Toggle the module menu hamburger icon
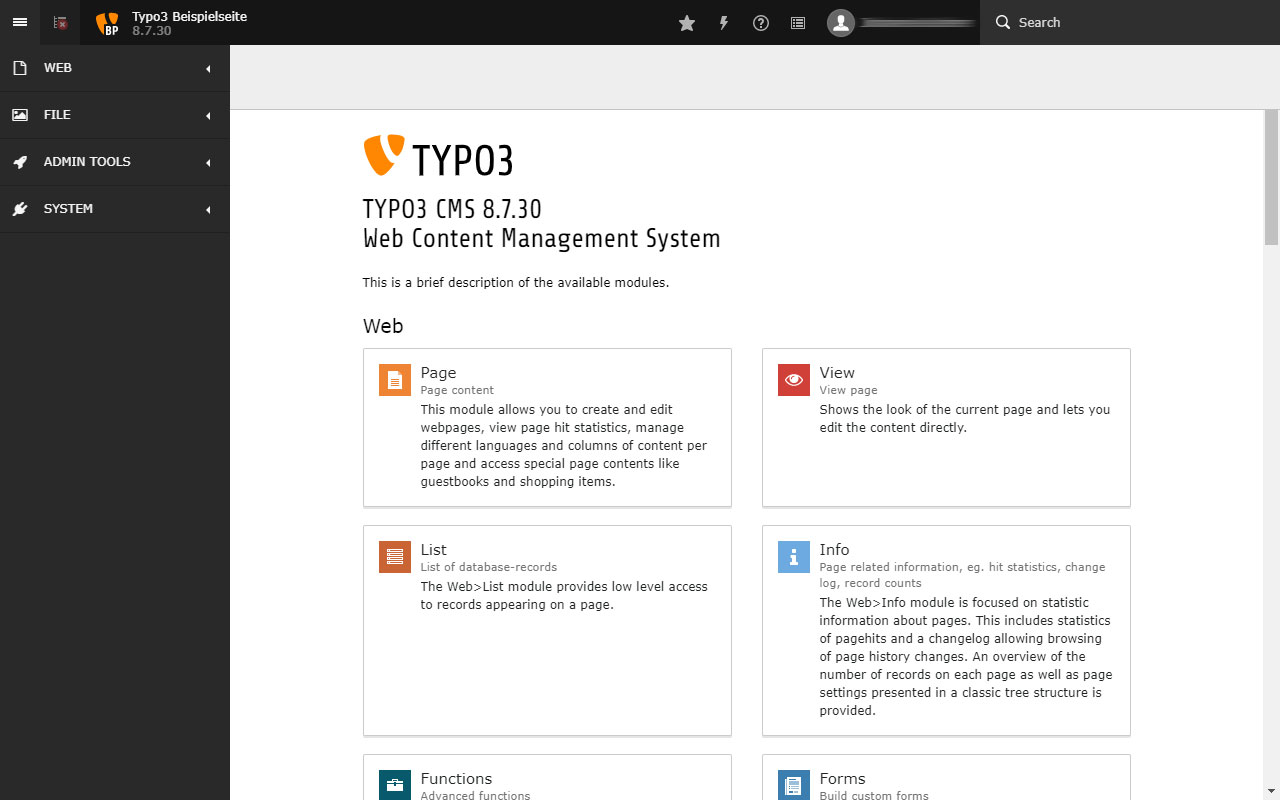 (x=20, y=22)
